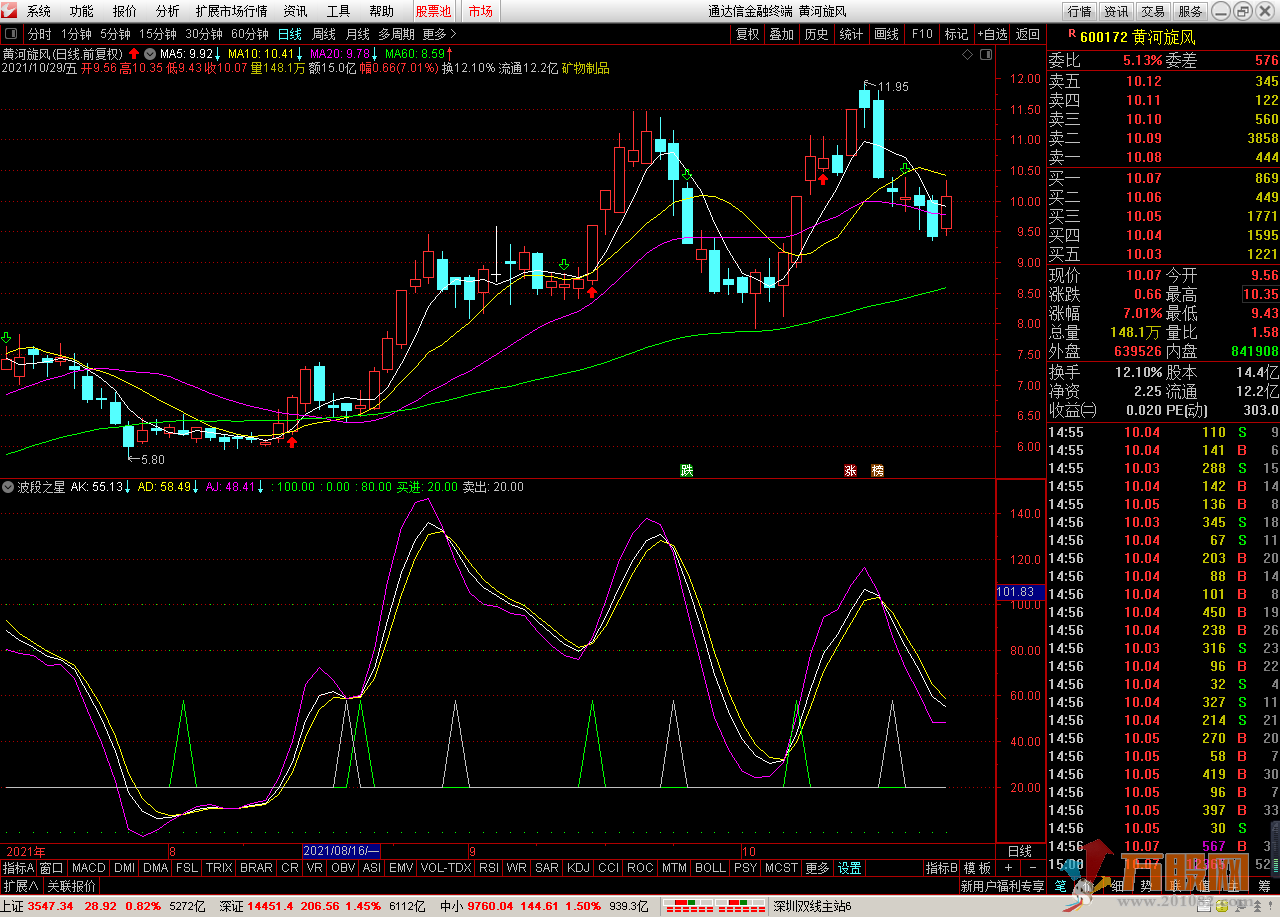Image resolution: width=1280 pixels, height=918 pixels.
Task: Select the 画线 drawing tool
Action: [x=886, y=34]
